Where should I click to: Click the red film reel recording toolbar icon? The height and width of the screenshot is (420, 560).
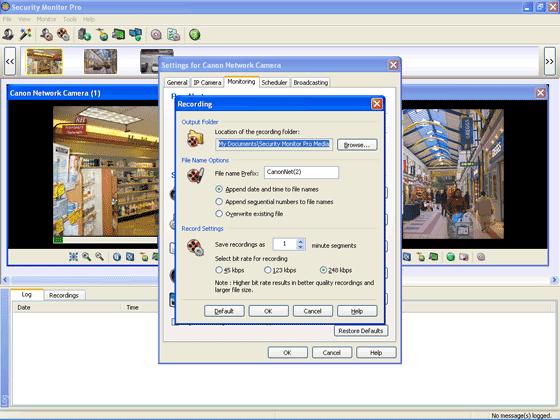coord(63,35)
